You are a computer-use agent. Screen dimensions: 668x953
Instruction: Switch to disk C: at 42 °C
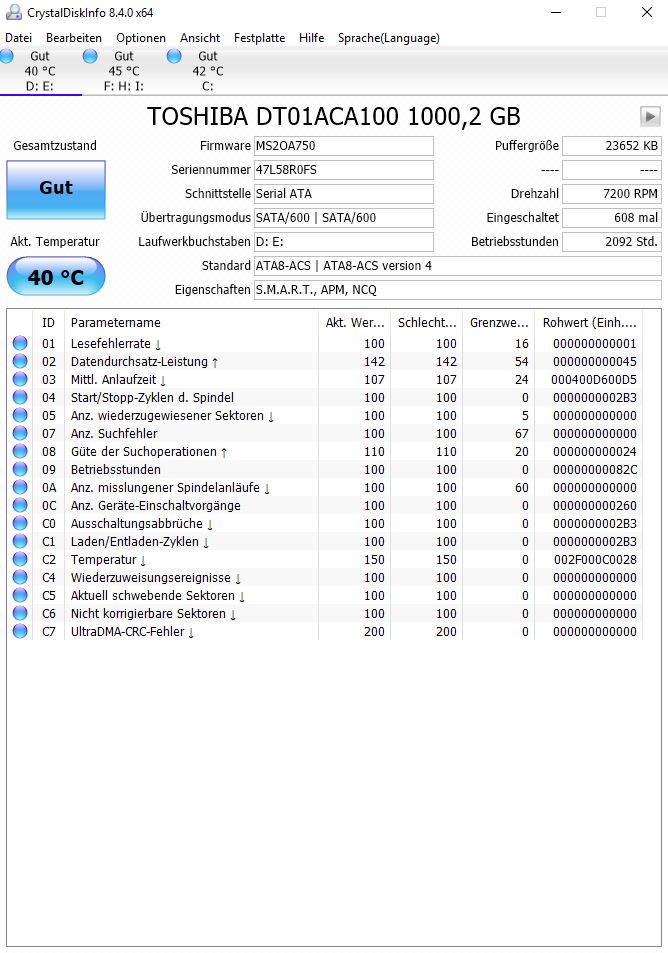click(x=207, y=71)
